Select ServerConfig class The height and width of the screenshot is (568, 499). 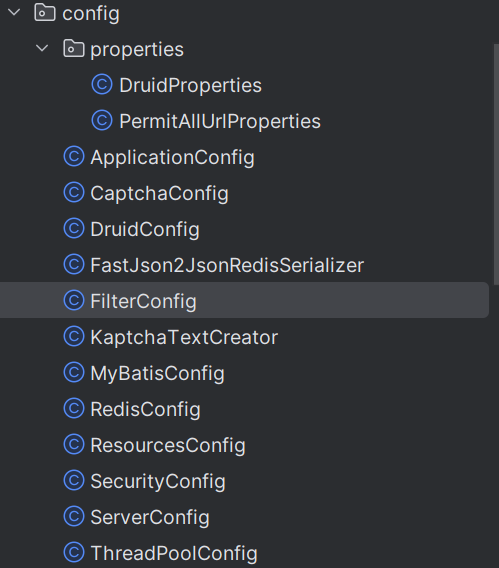coord(150,517)
